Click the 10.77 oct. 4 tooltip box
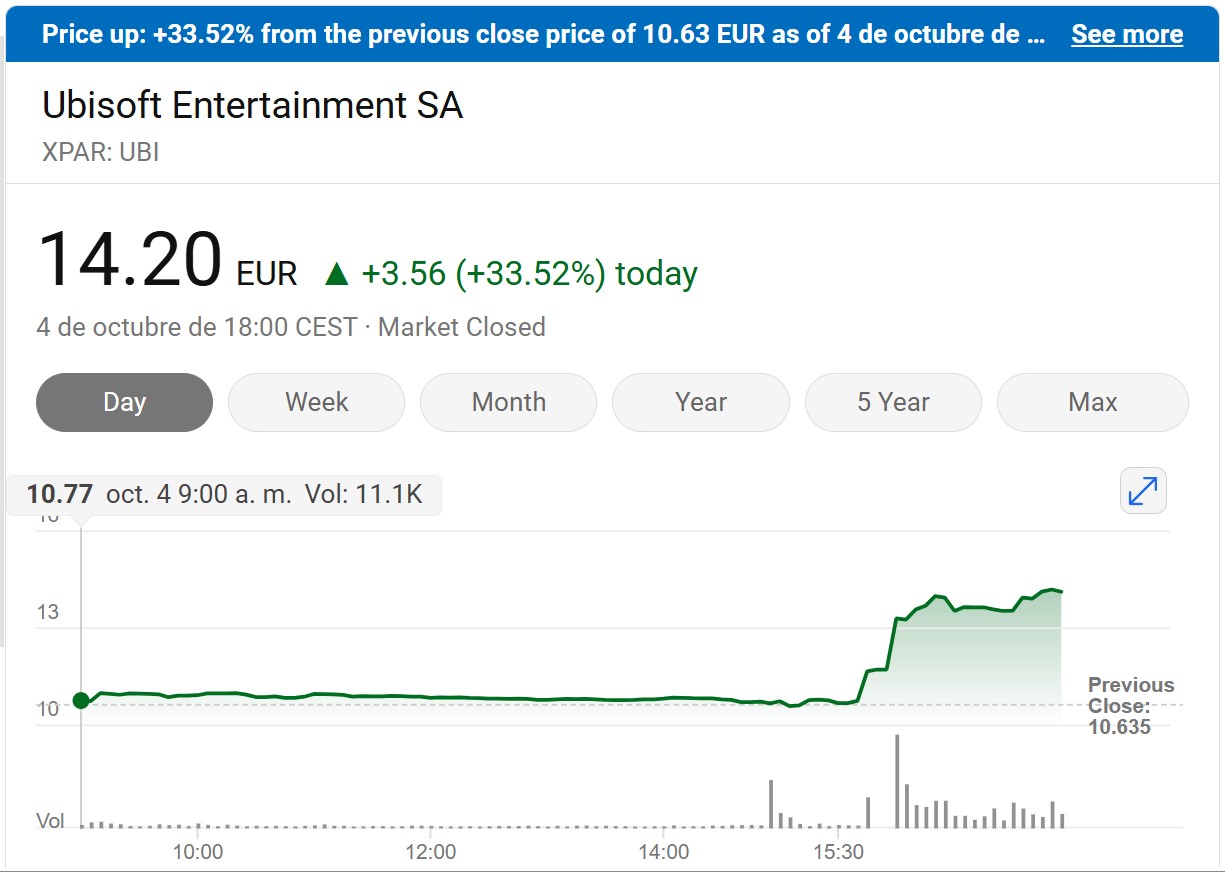The width and height of the screenshot is (1225, 872). tap(223, 494)
